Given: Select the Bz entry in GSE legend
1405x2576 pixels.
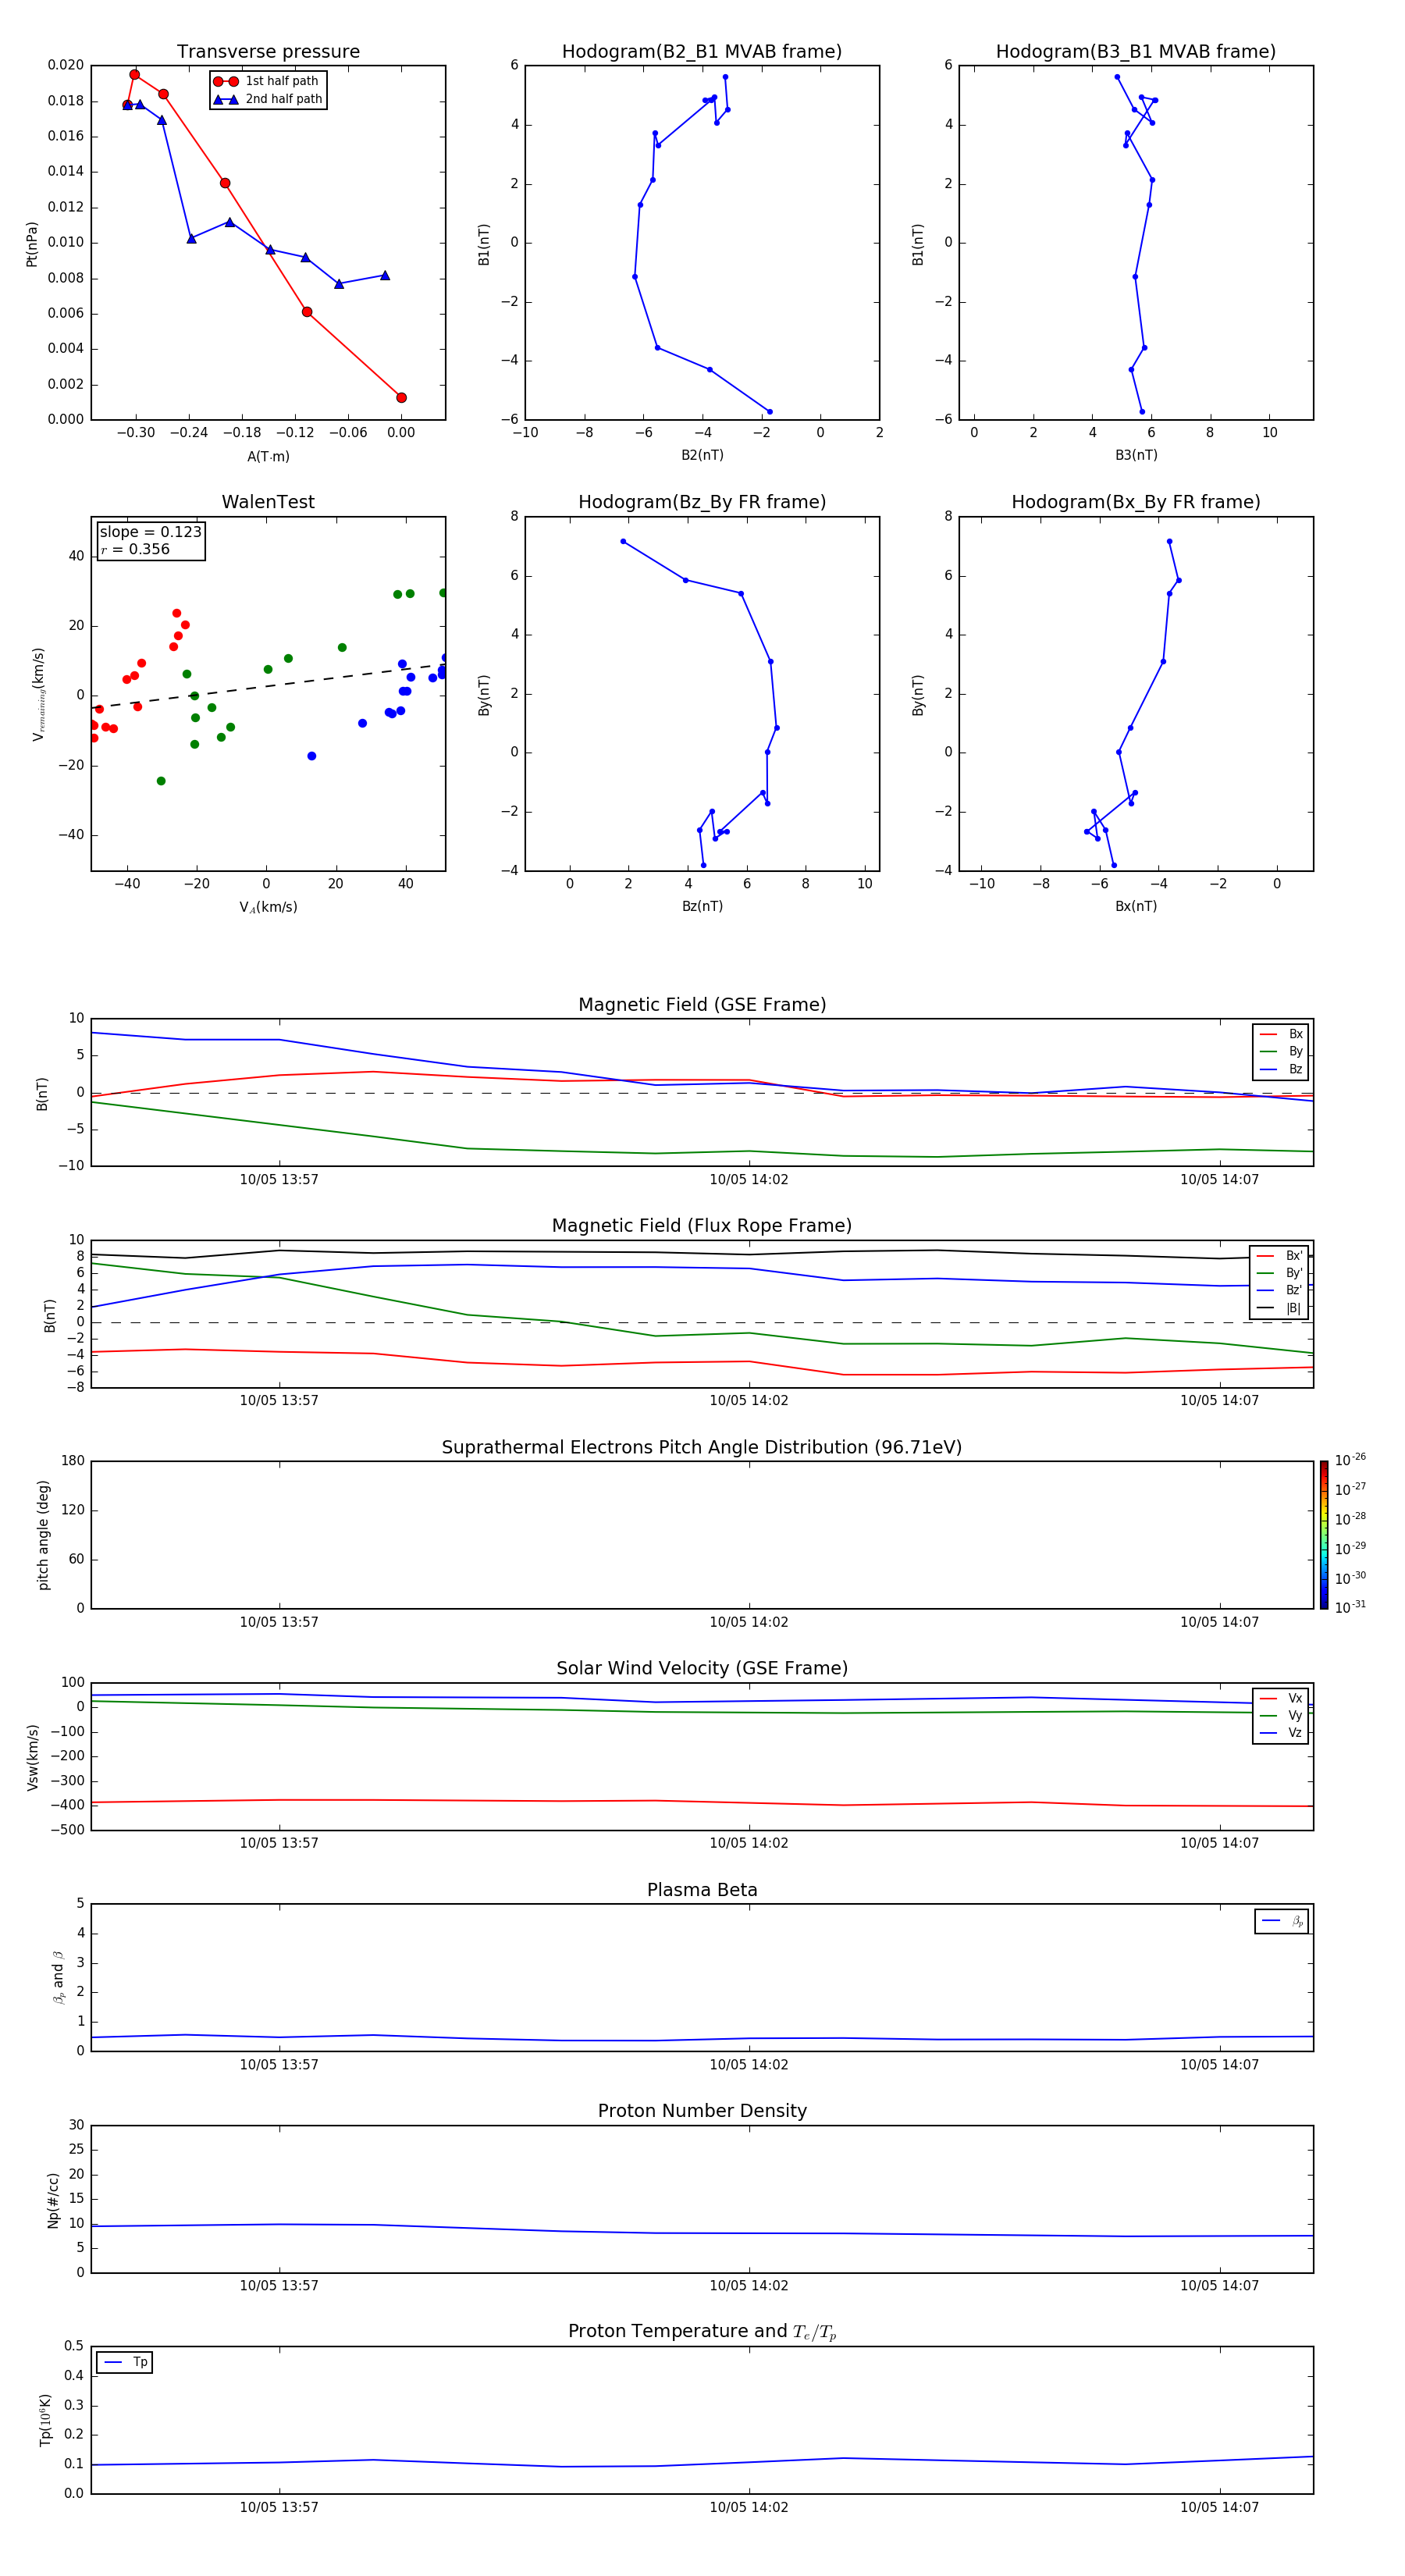Looking at the screenshot, I should [1281, 1069].
